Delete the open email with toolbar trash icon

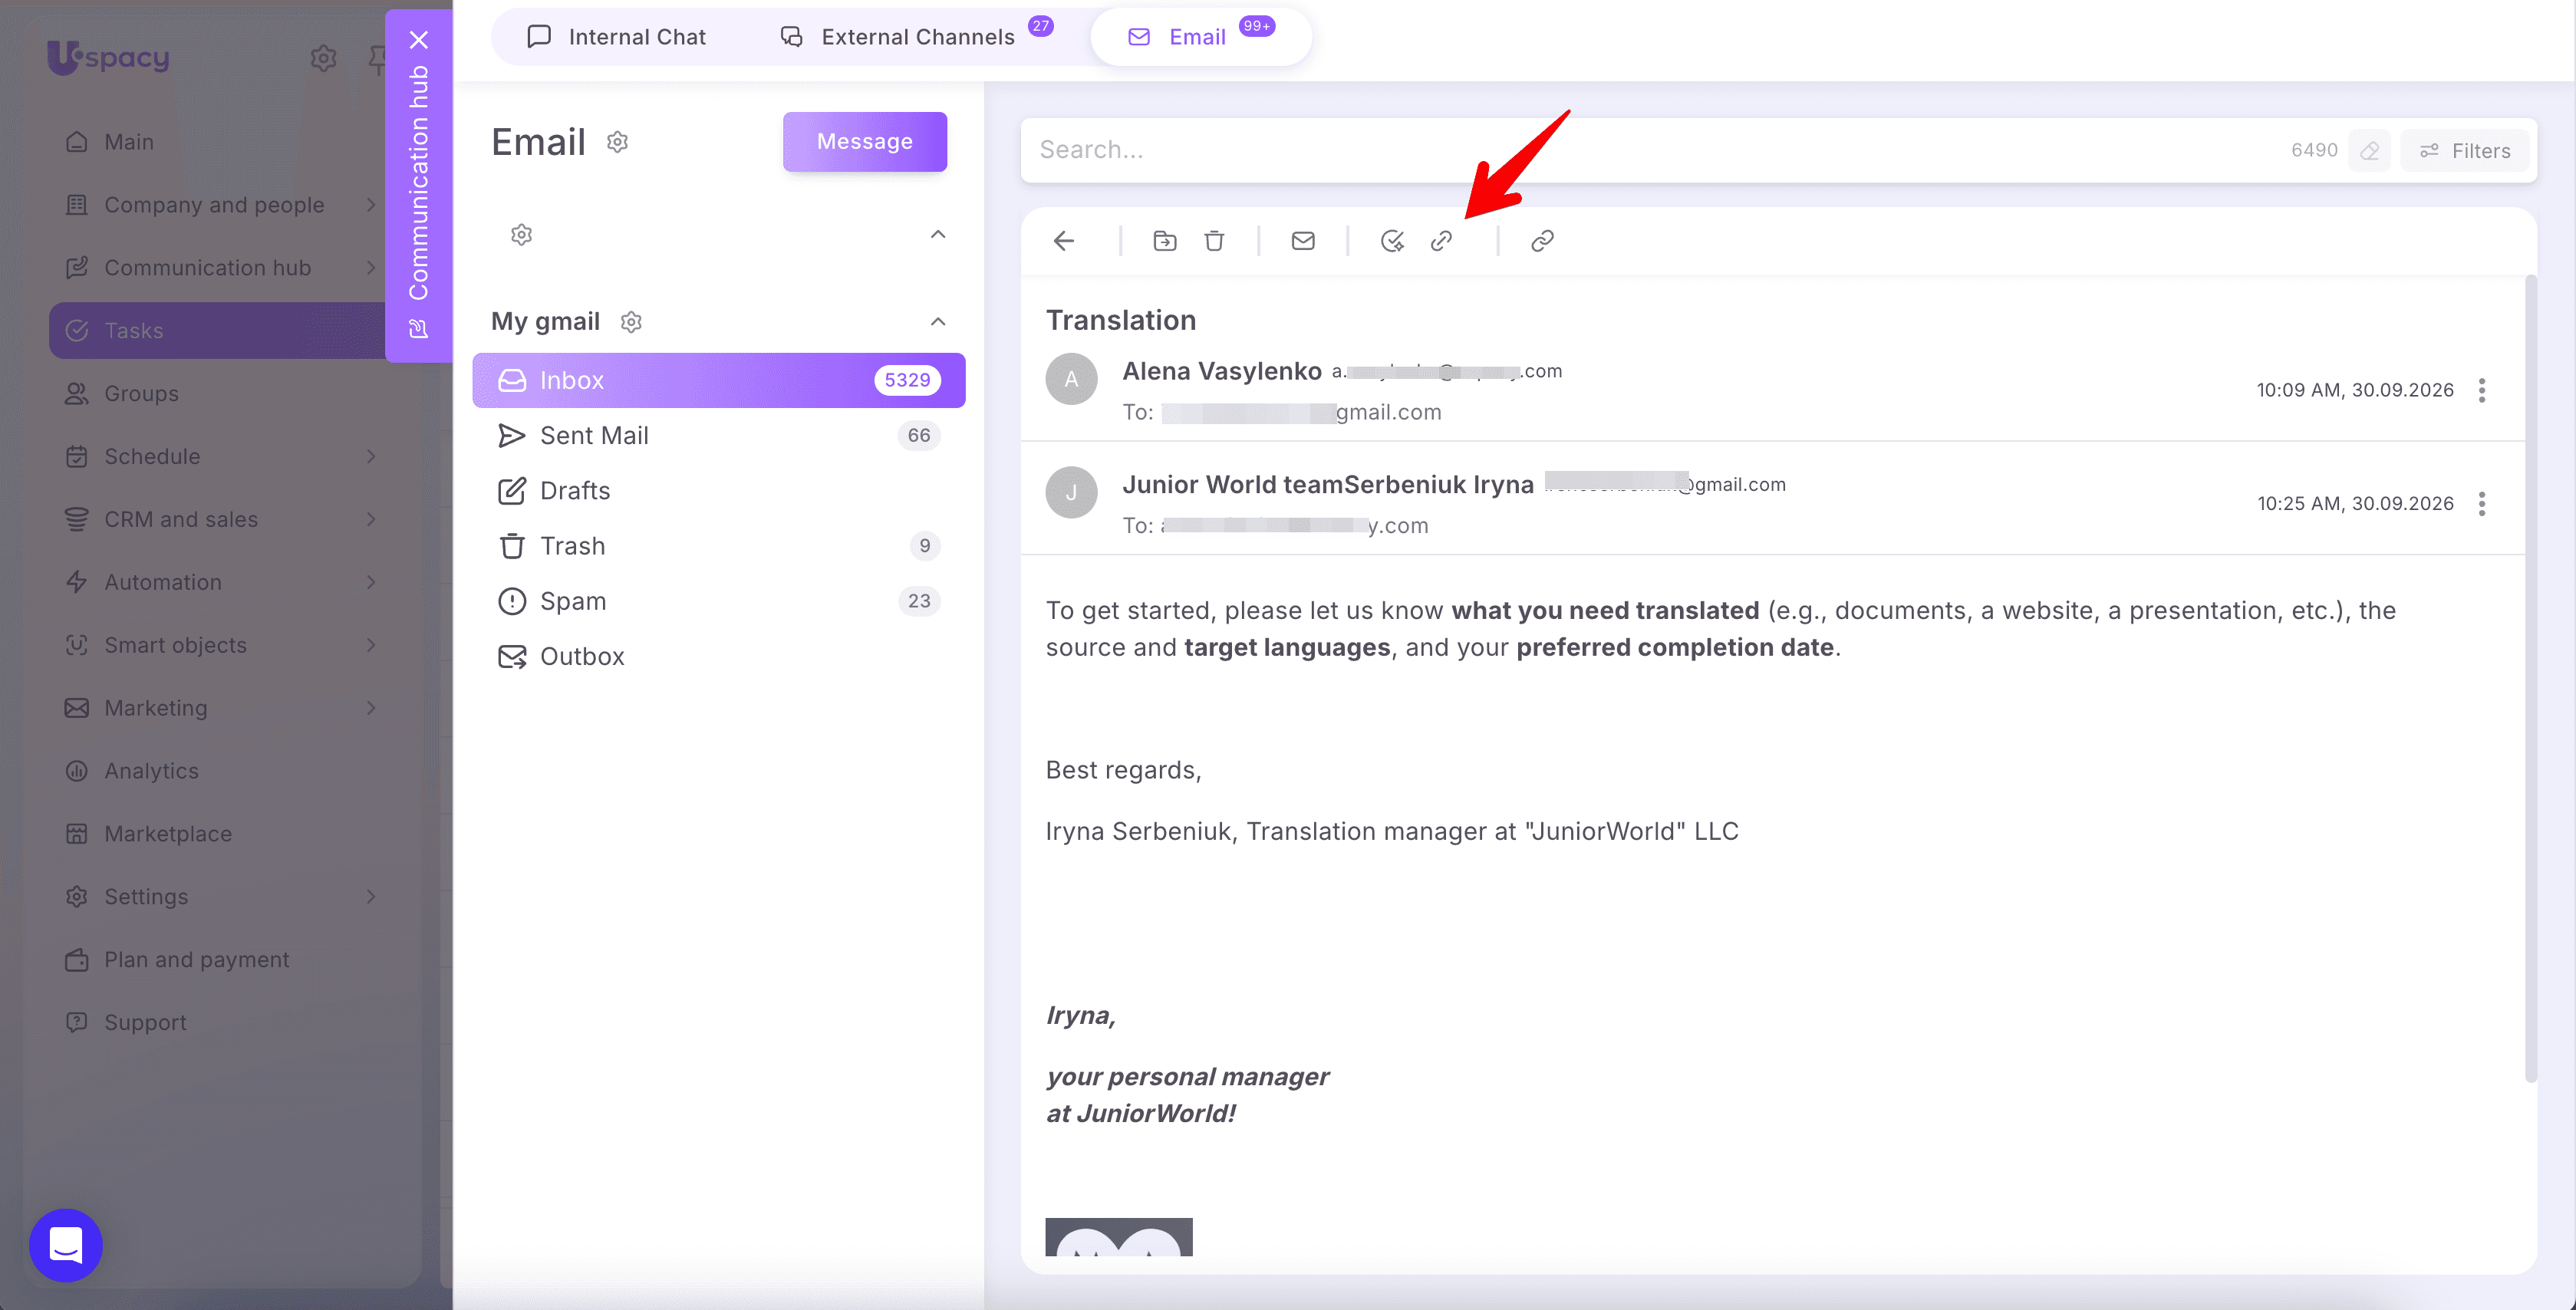[1214, 241]
